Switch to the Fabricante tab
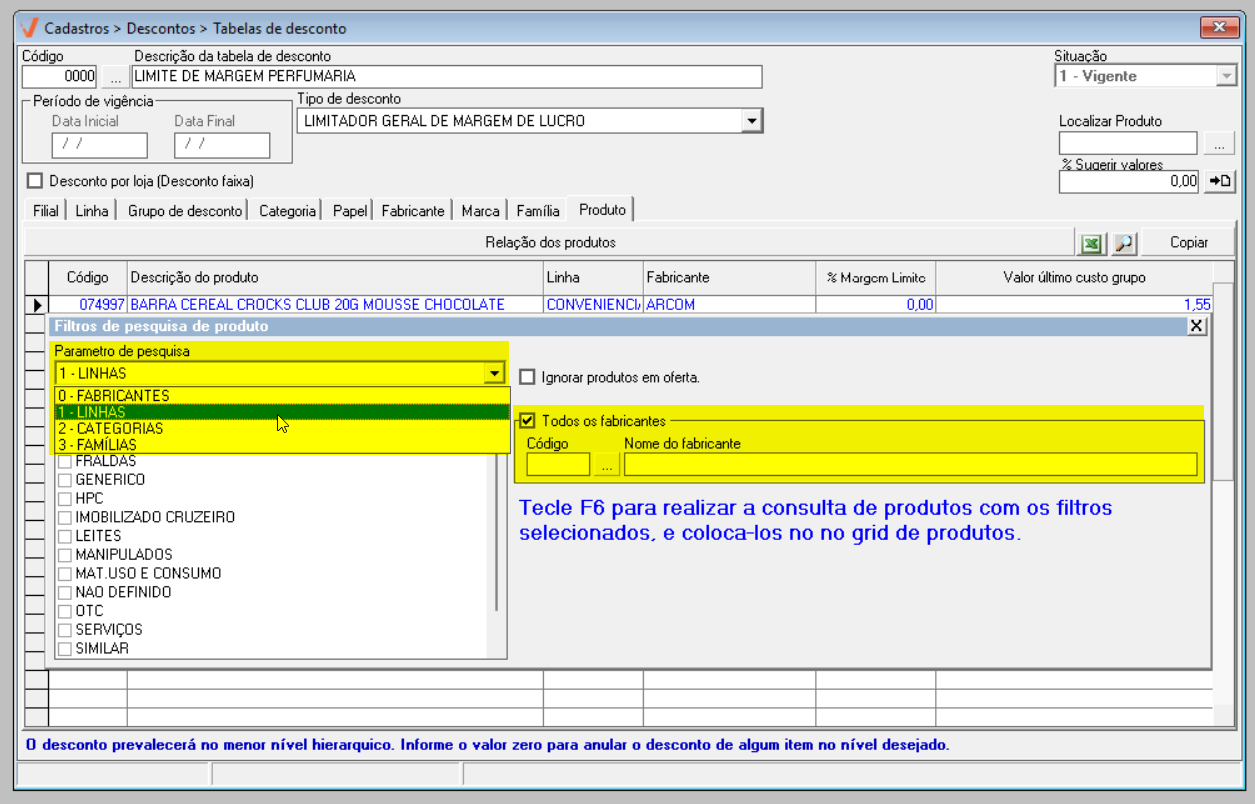This screenshot has width=1255, height=804. click(x=412, y=211)
